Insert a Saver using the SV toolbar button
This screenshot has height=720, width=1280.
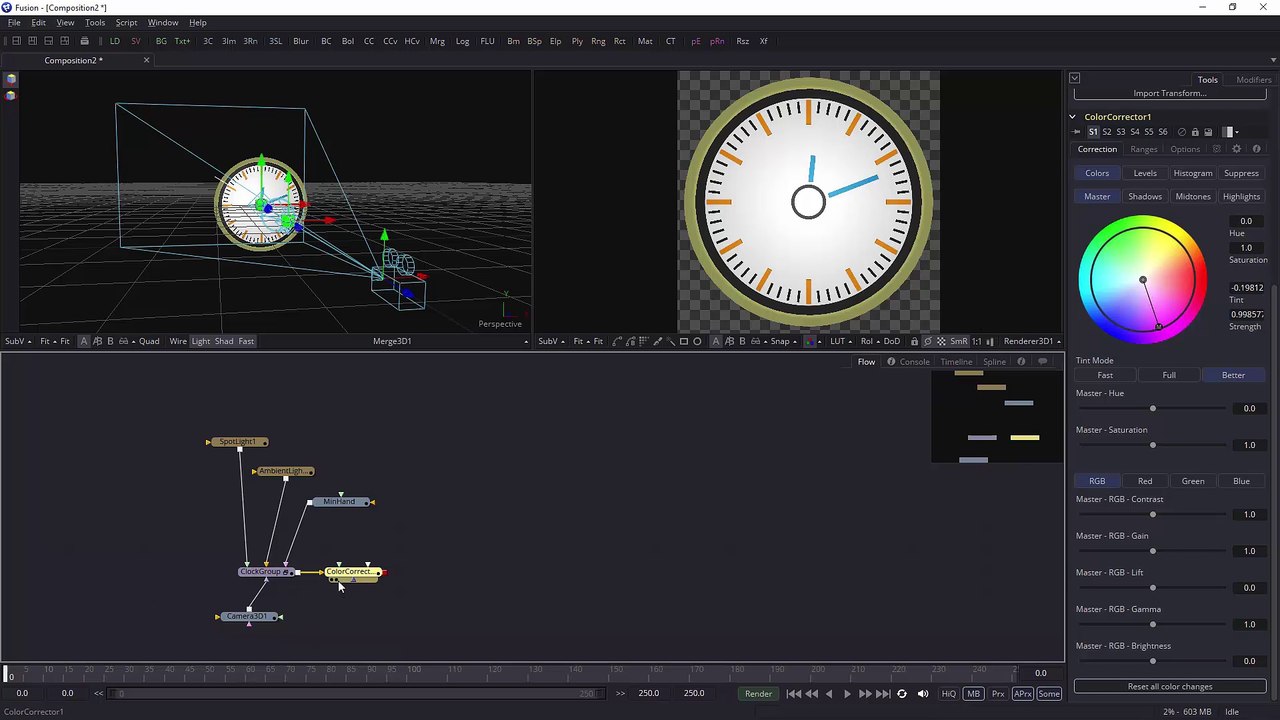pos(135,41)
